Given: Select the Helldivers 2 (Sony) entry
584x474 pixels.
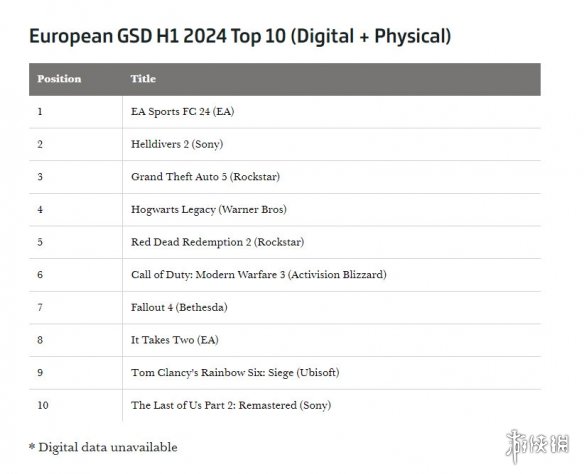Looking at the screenshot, I should 177,144.
